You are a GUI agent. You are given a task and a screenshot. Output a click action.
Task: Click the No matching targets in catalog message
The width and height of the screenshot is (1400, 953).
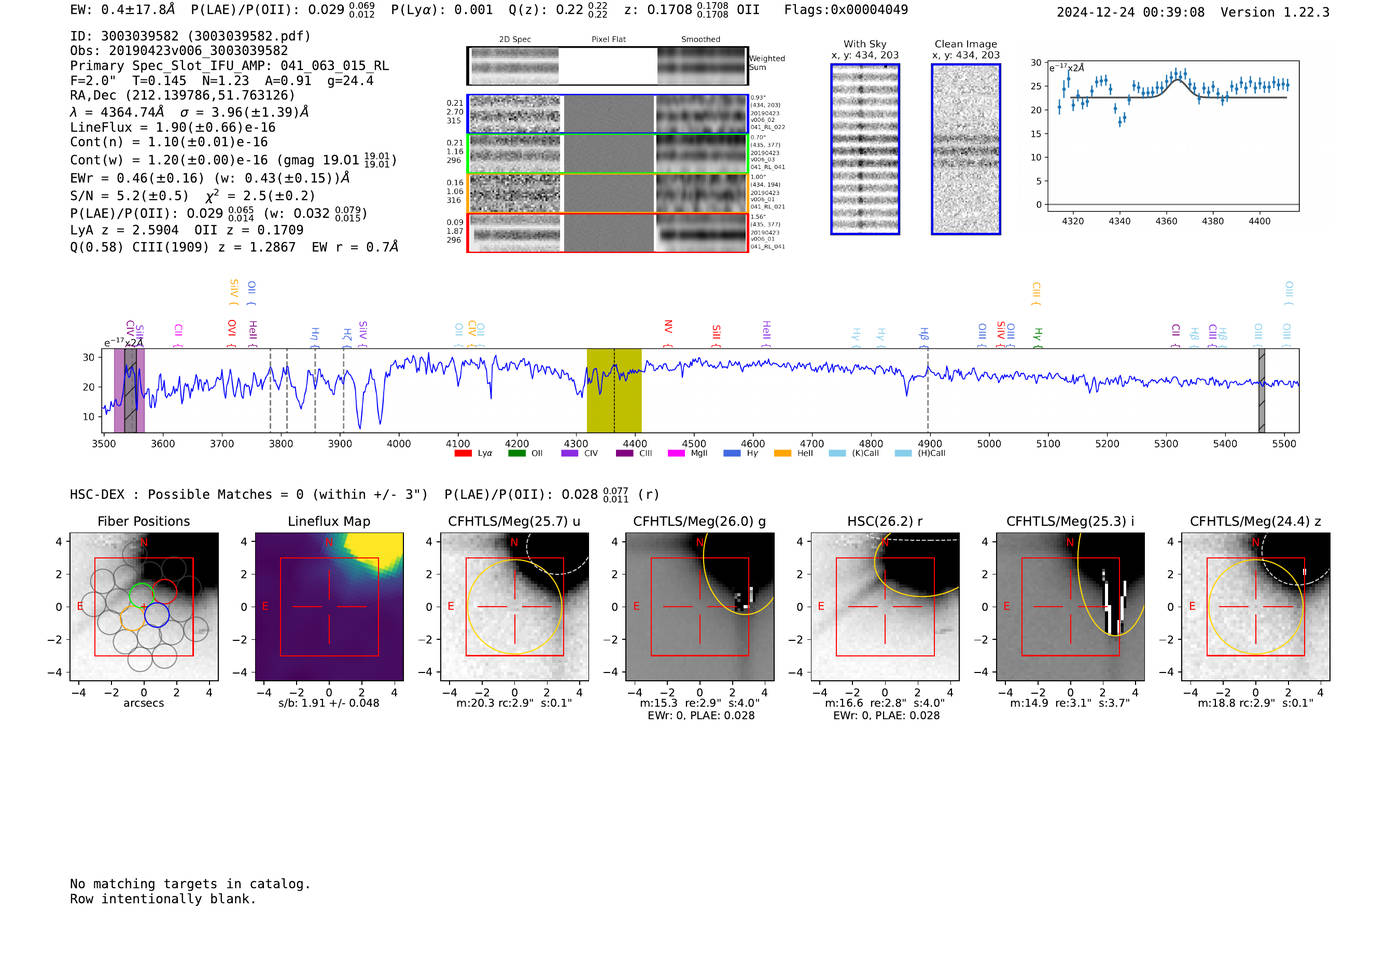click(x=190, y=884)
